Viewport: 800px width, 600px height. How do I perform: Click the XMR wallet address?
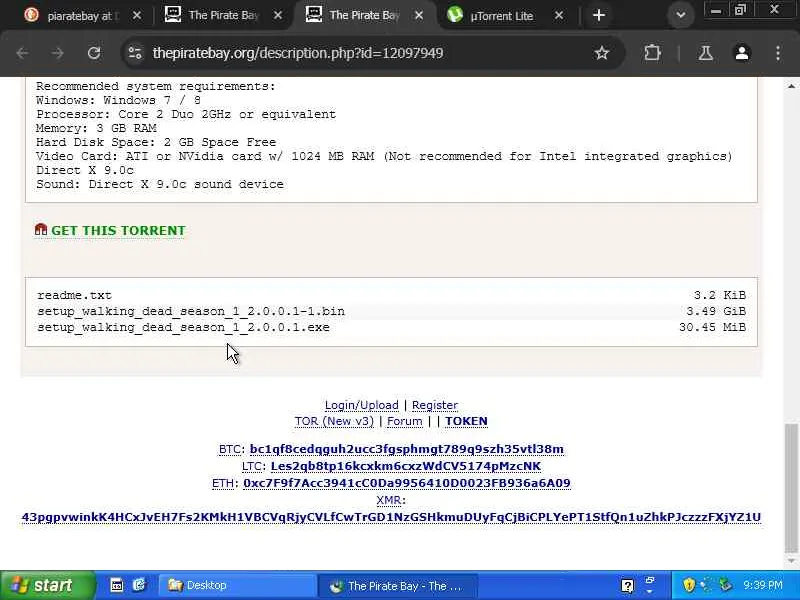391,517
